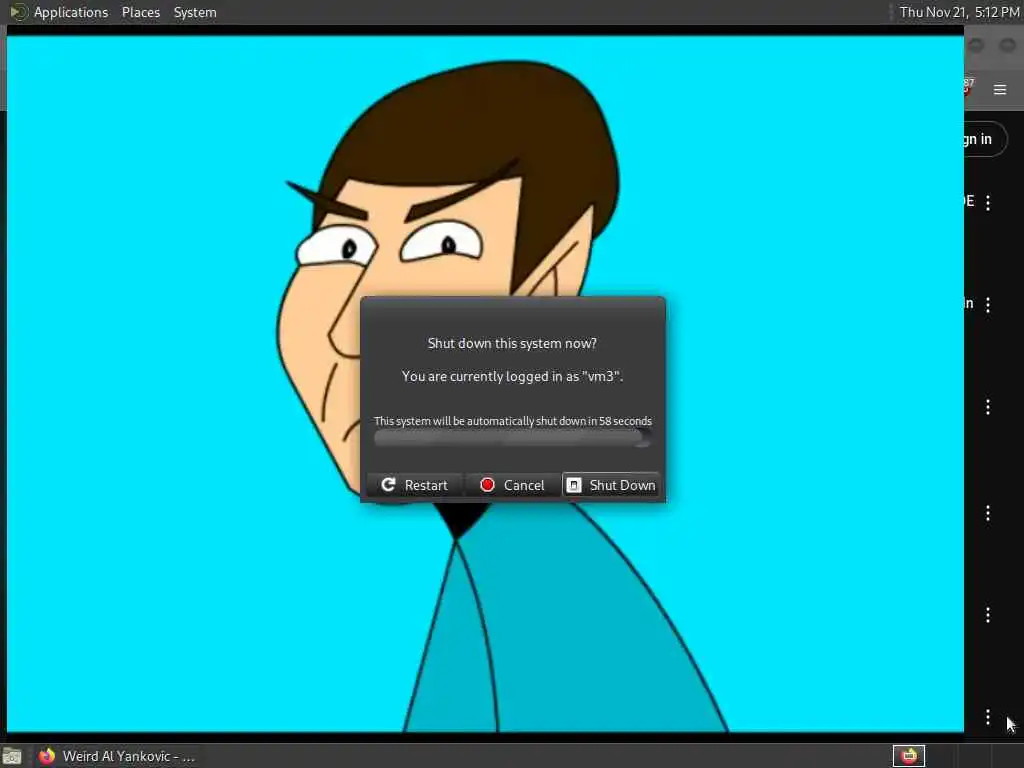Click the Applications menu logo icon
Viewport: 1024px width, 768px height.
point(18,12)
